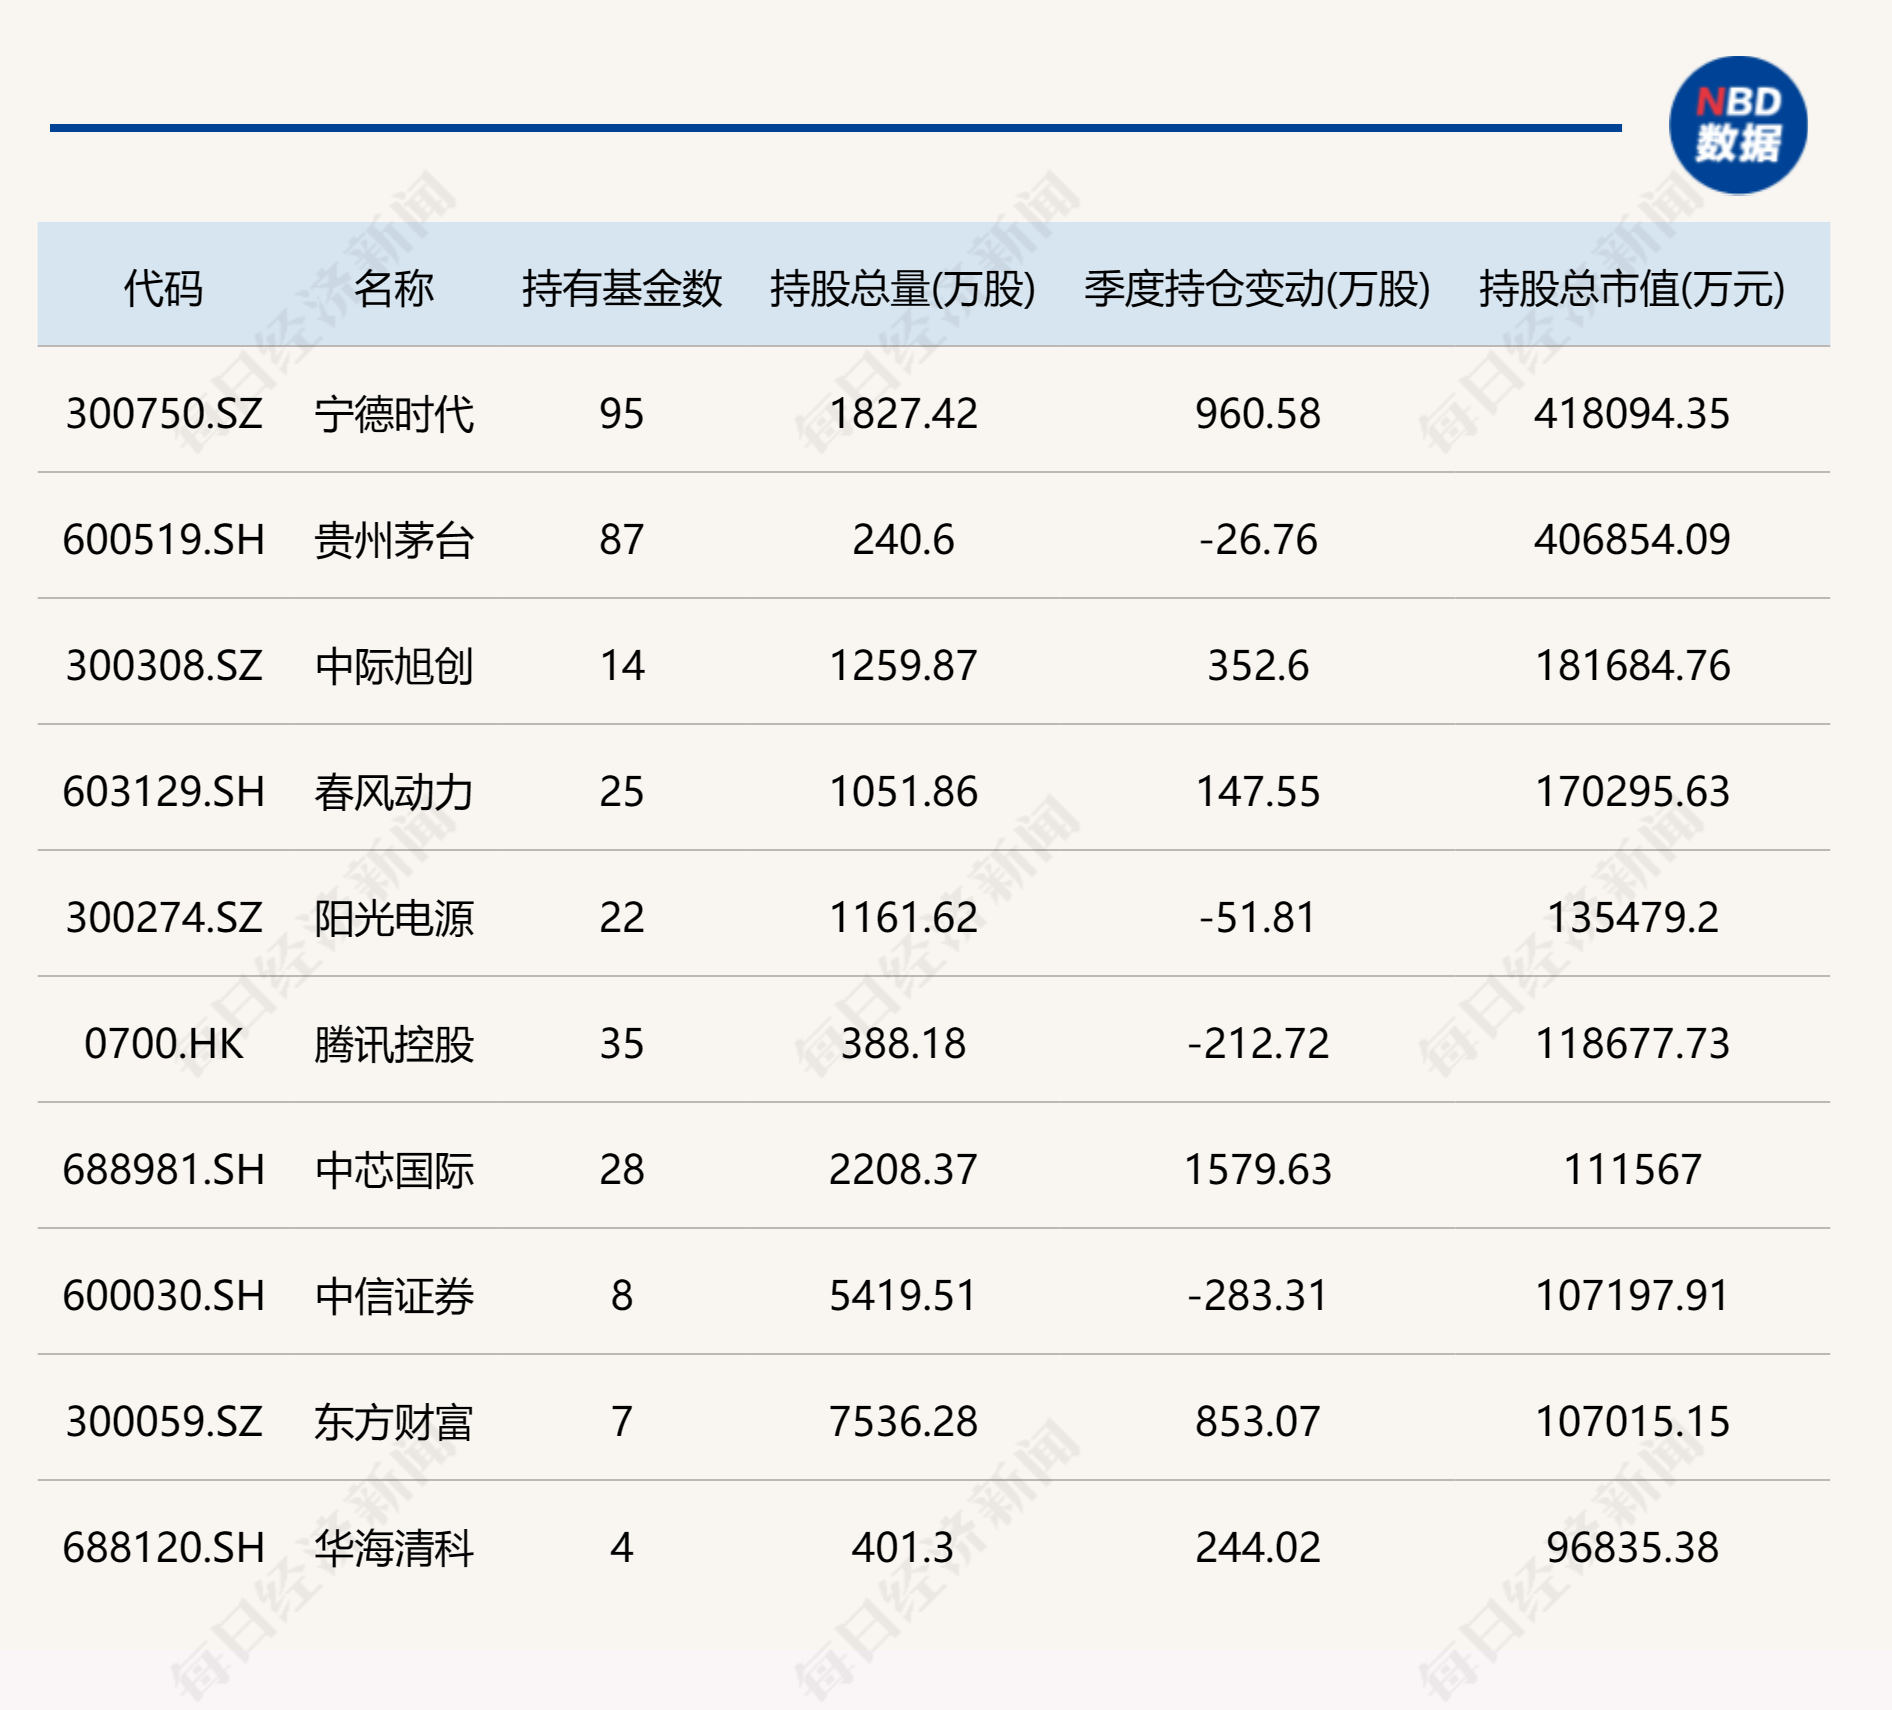Click holding value 7536.28
This screenshot has height=1710, width=1892.
point(903,1422)
